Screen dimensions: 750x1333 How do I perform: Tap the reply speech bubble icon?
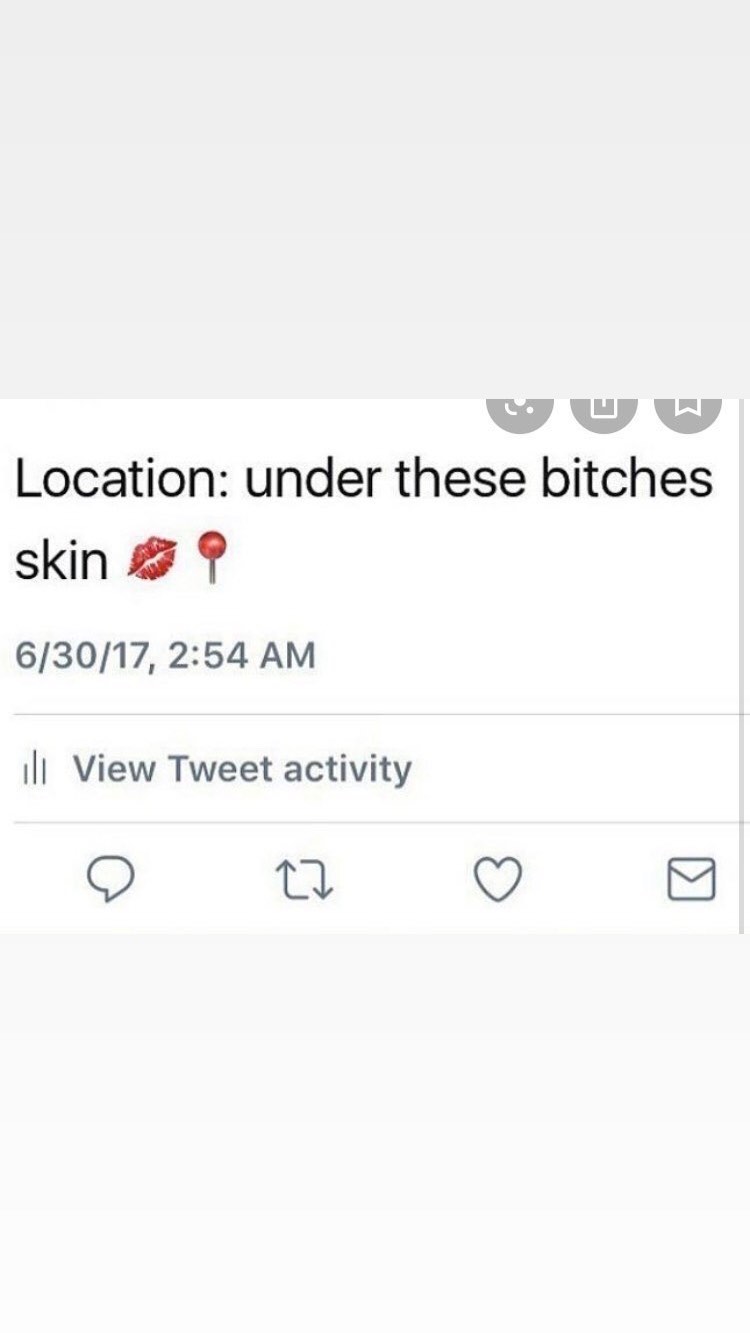[x=110, y=881]
